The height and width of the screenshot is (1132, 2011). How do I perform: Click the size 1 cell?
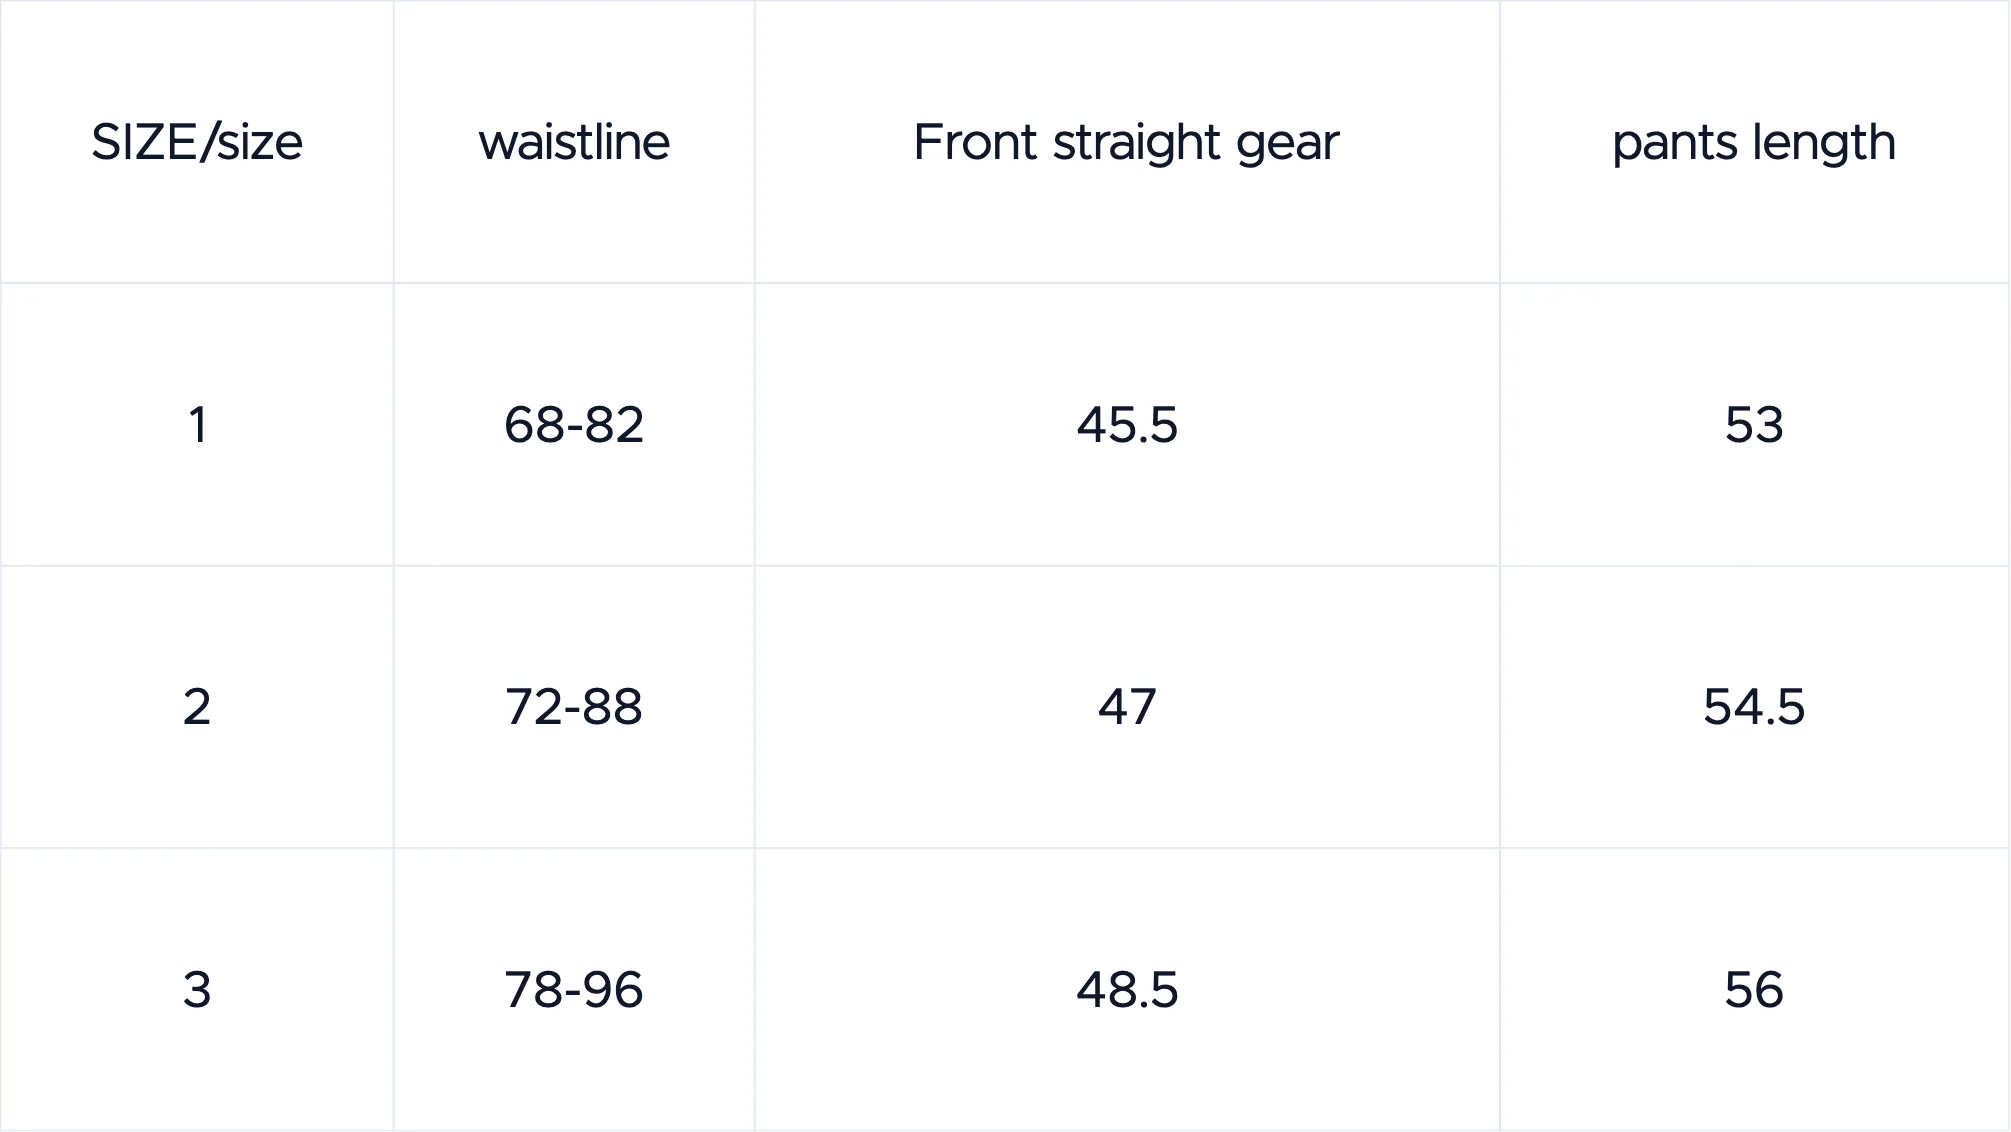197,425
